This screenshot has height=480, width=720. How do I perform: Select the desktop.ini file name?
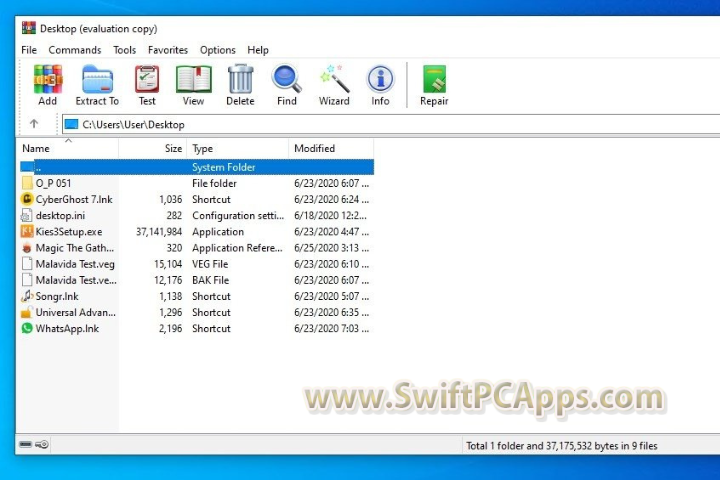[60, 215]
